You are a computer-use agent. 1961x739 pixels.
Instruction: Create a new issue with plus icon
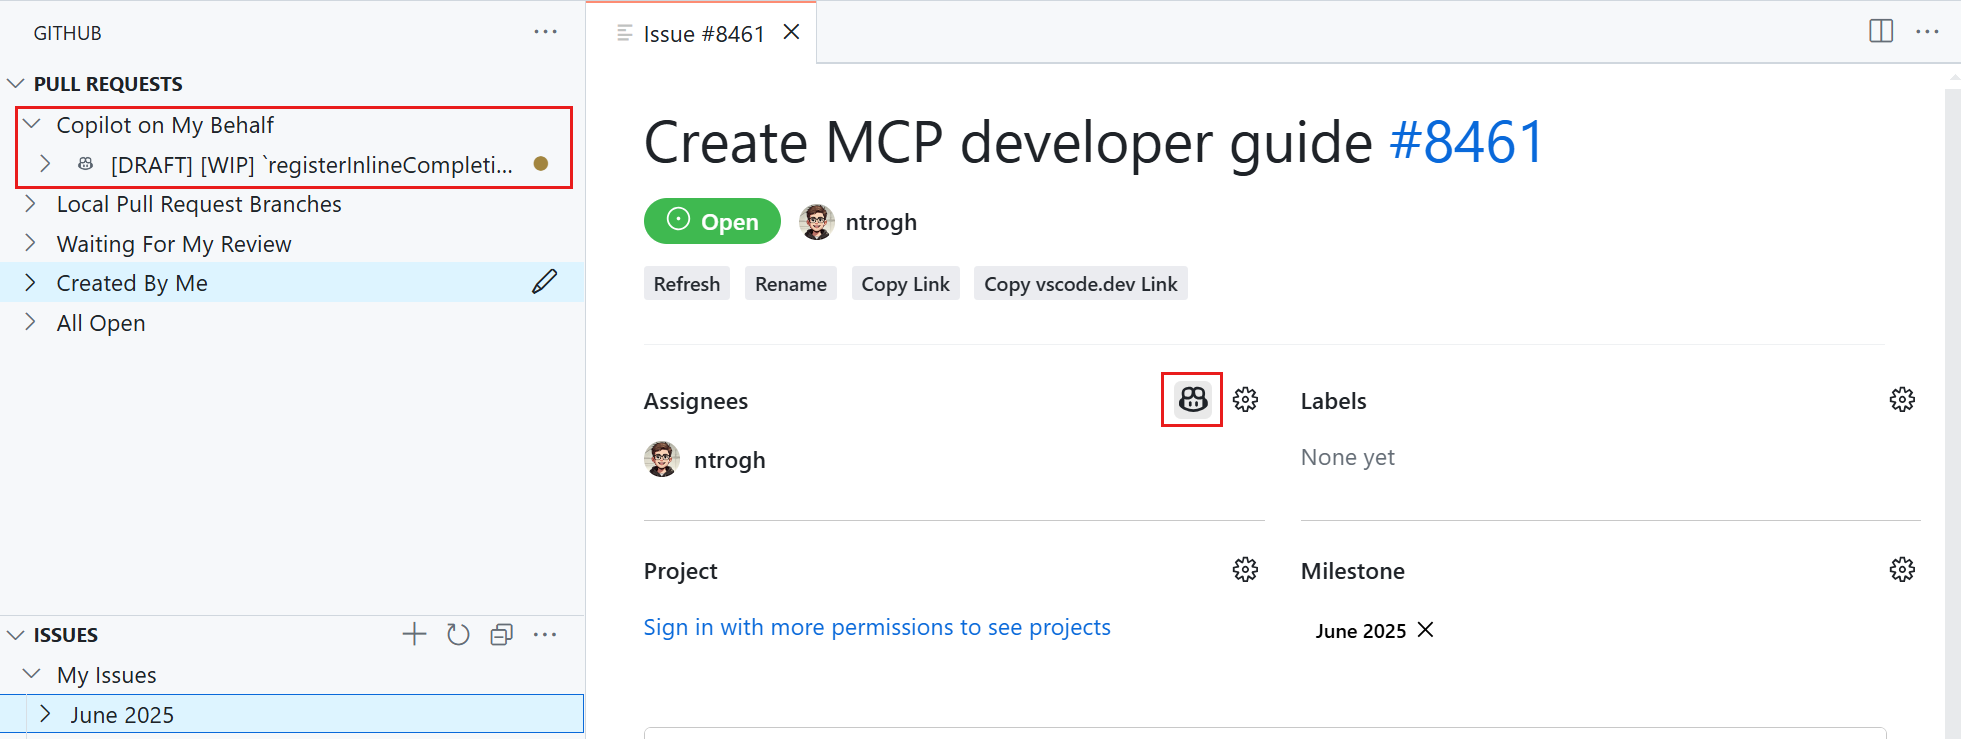pyautogui.click(x=414, y=634)
